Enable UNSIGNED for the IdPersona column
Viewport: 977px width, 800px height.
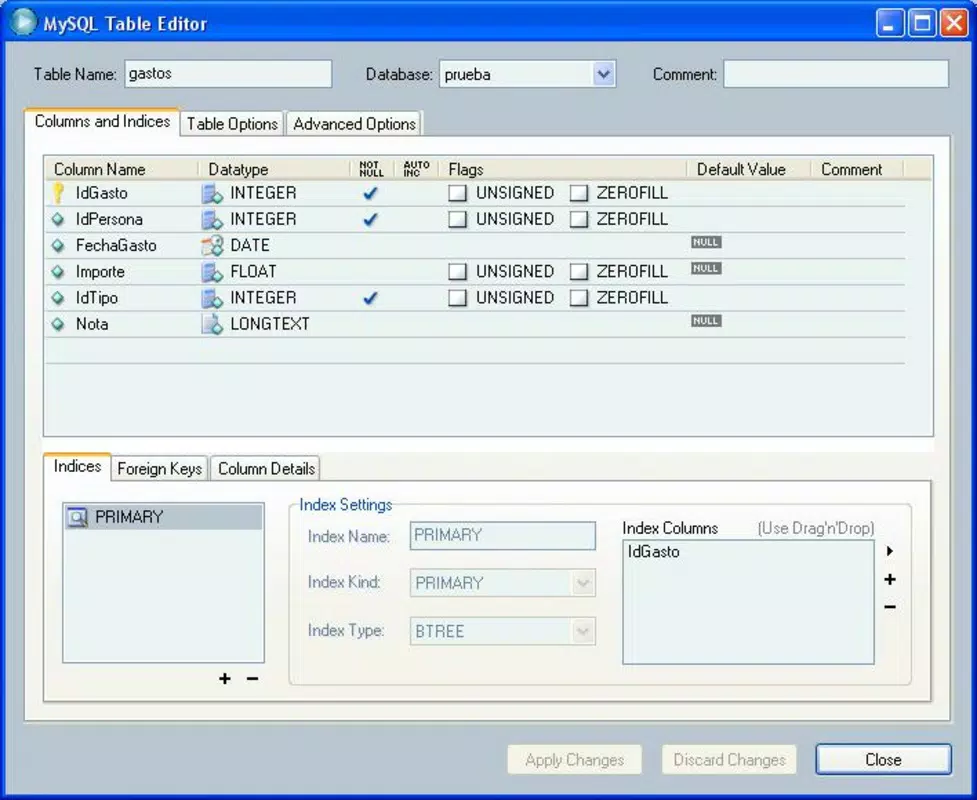click(457, 219)
